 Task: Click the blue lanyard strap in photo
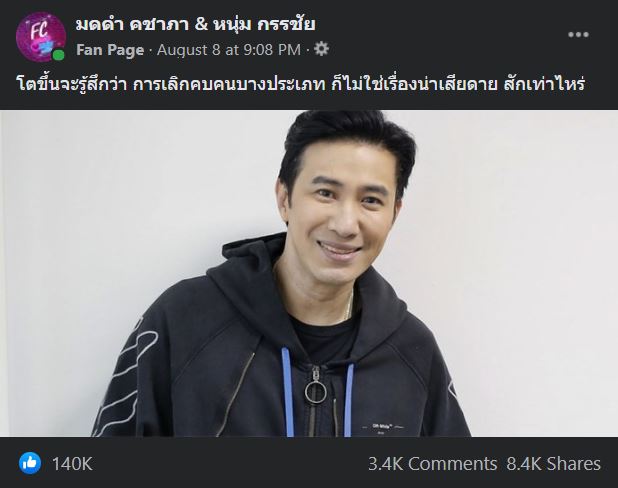click(x=287, y=390)
